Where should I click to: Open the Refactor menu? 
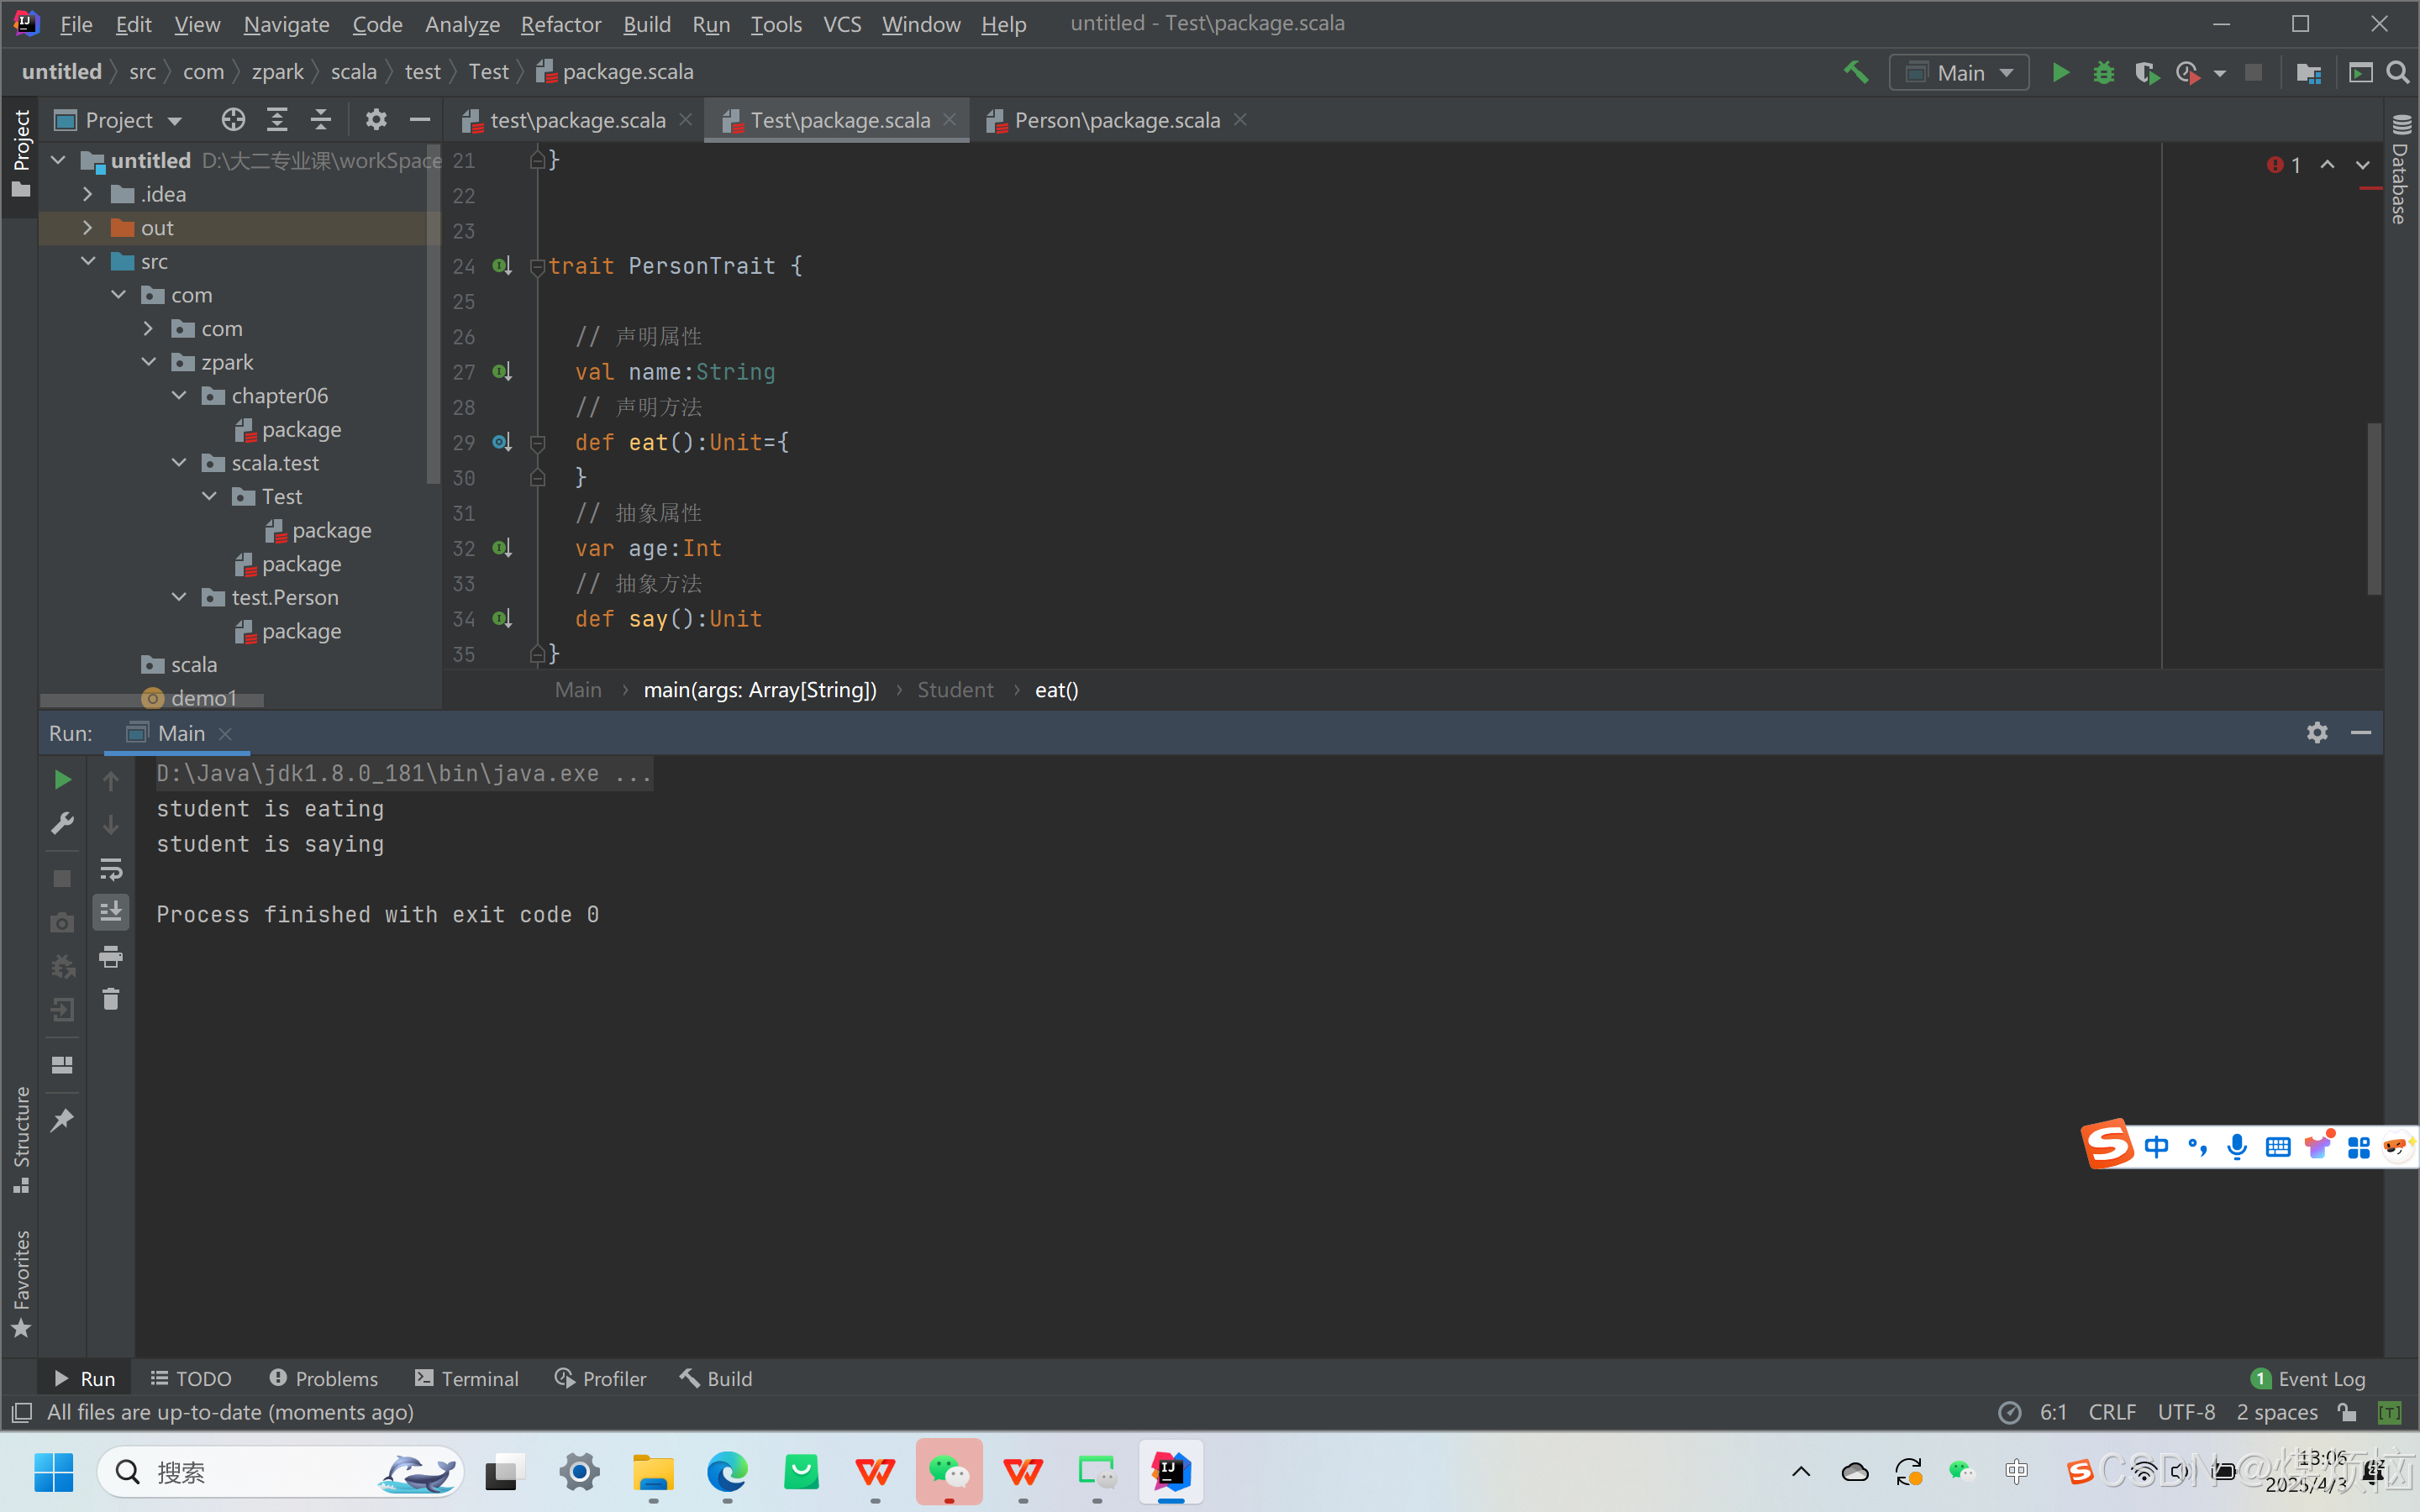(x=560, y=24)
